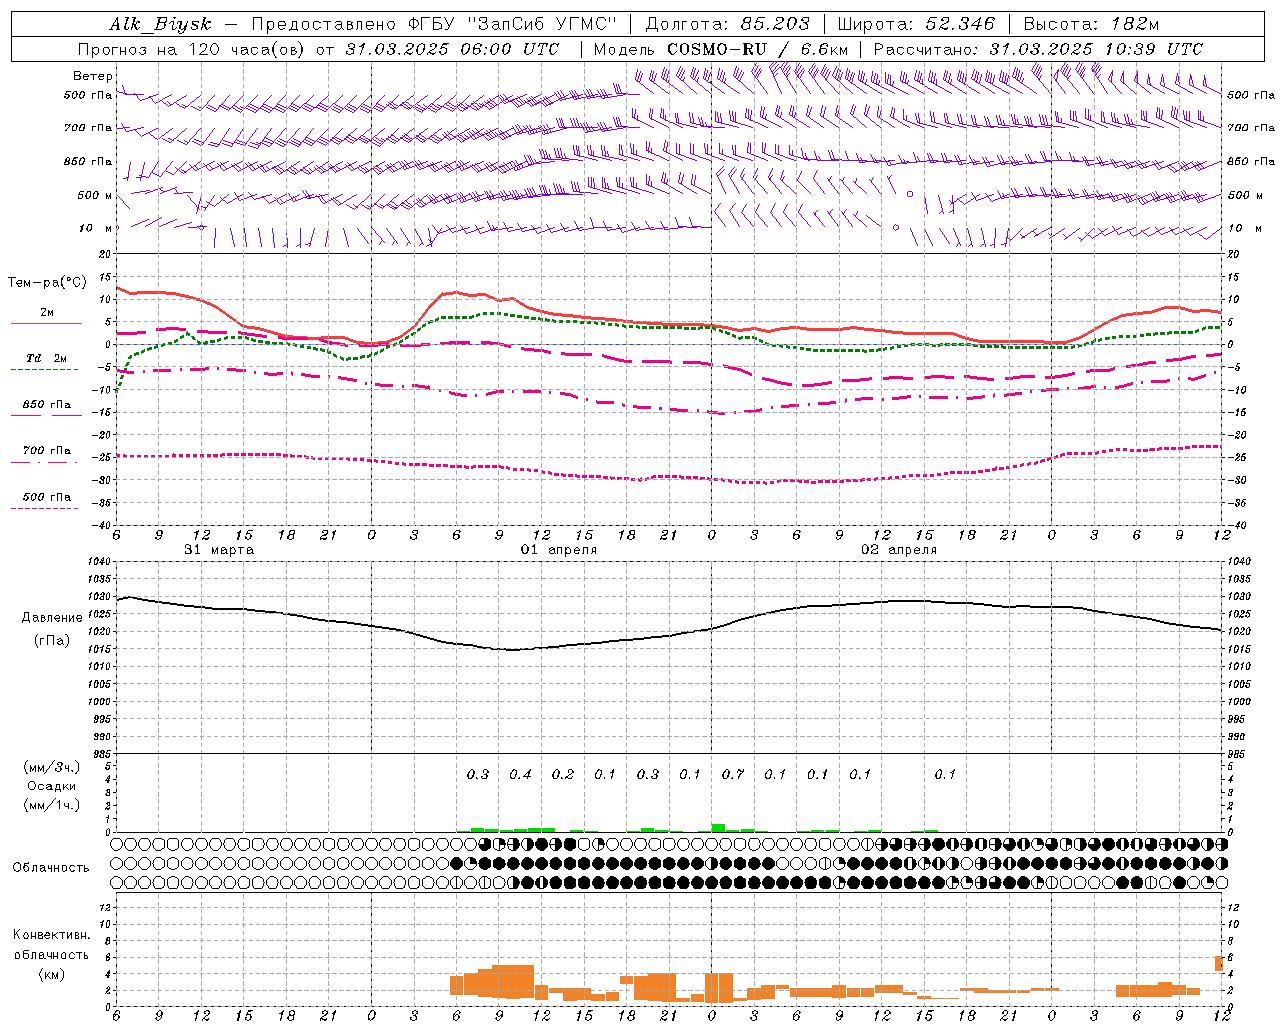
Task: Click the 'Конвективн.' convective cloud label
Action: (51, 935)
